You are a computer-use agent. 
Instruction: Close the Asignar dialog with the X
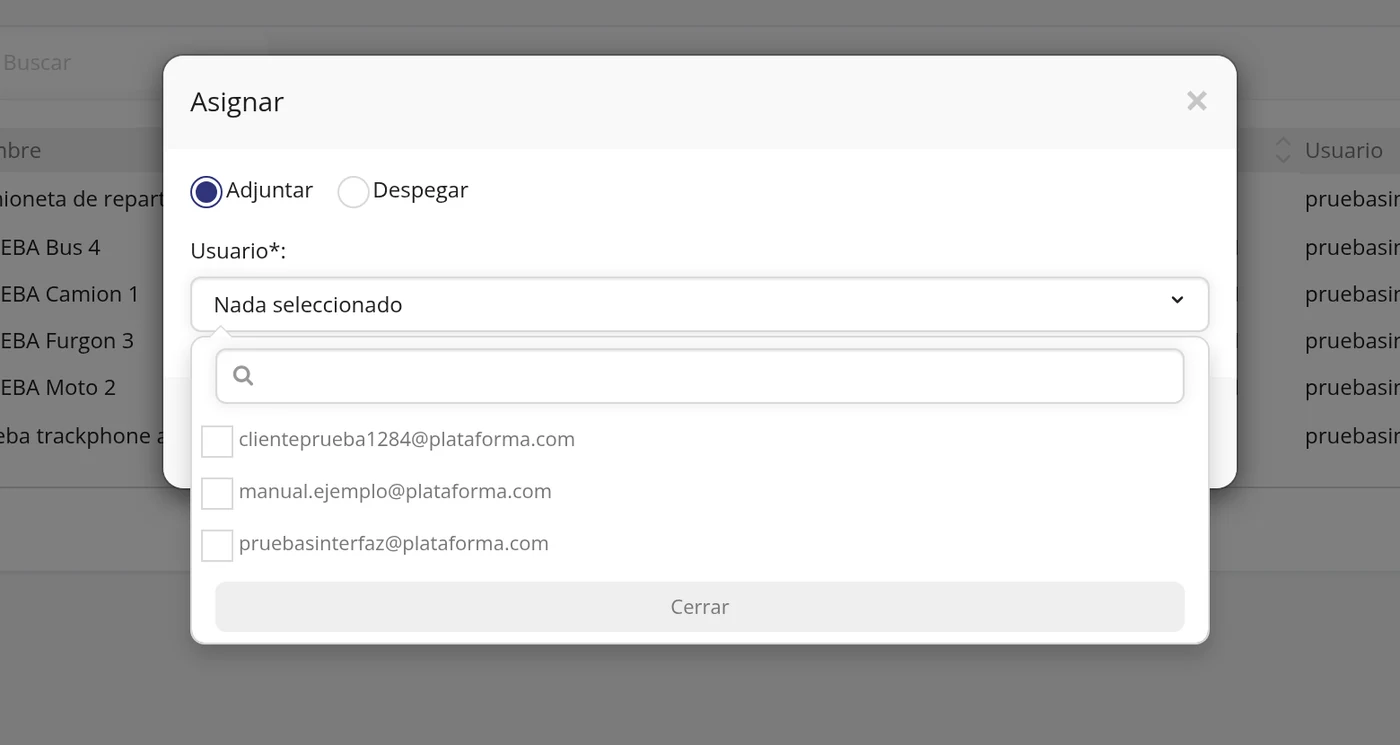coord(1196,101)
